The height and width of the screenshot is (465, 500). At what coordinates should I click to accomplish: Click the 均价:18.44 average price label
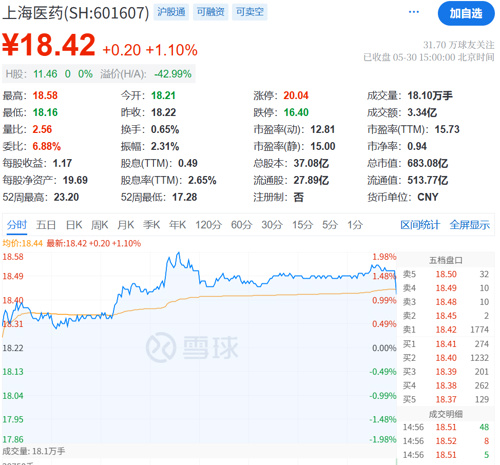pyautogui.click(x=23, y=243)
